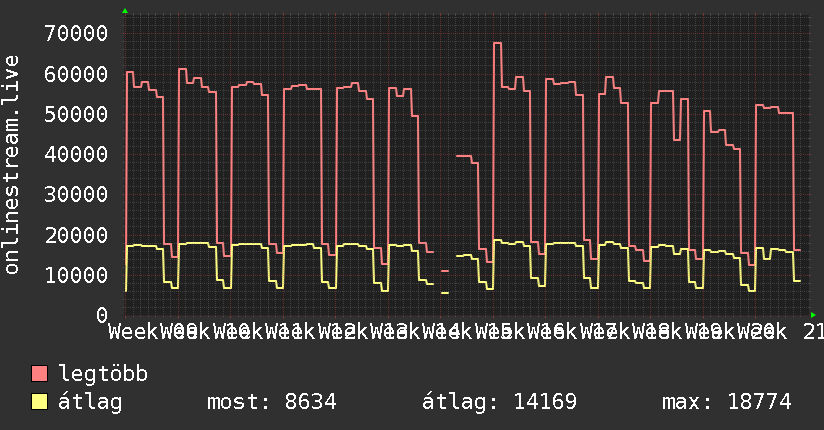Viewport: 824px width, 430px height.
Task: Click the green arrow at the x-axis end
Action: tap(813, 315)
